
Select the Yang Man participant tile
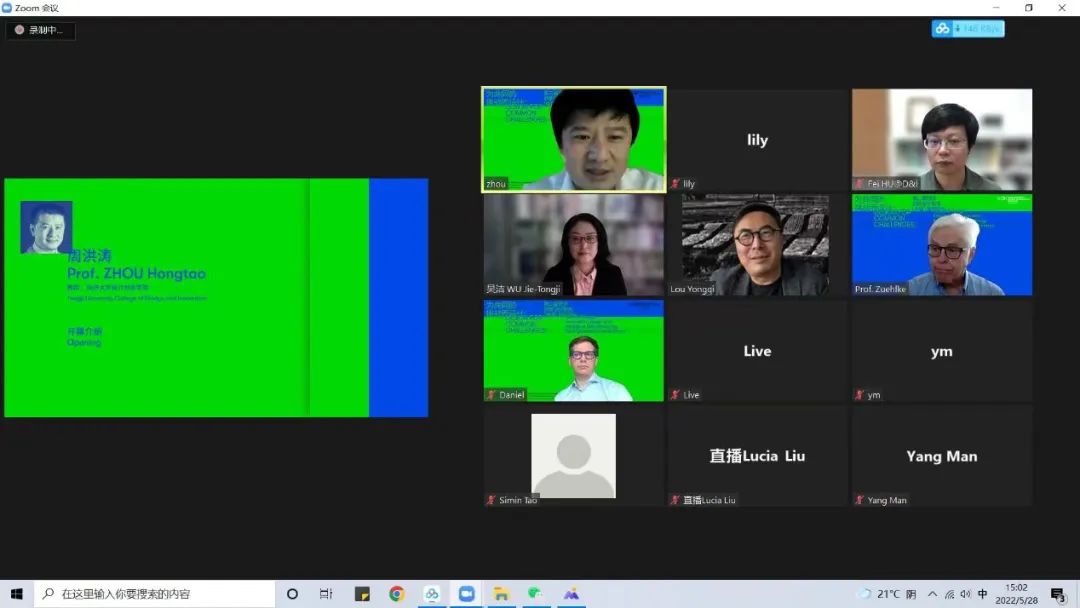pyautogui.click(x=941, y=456)
